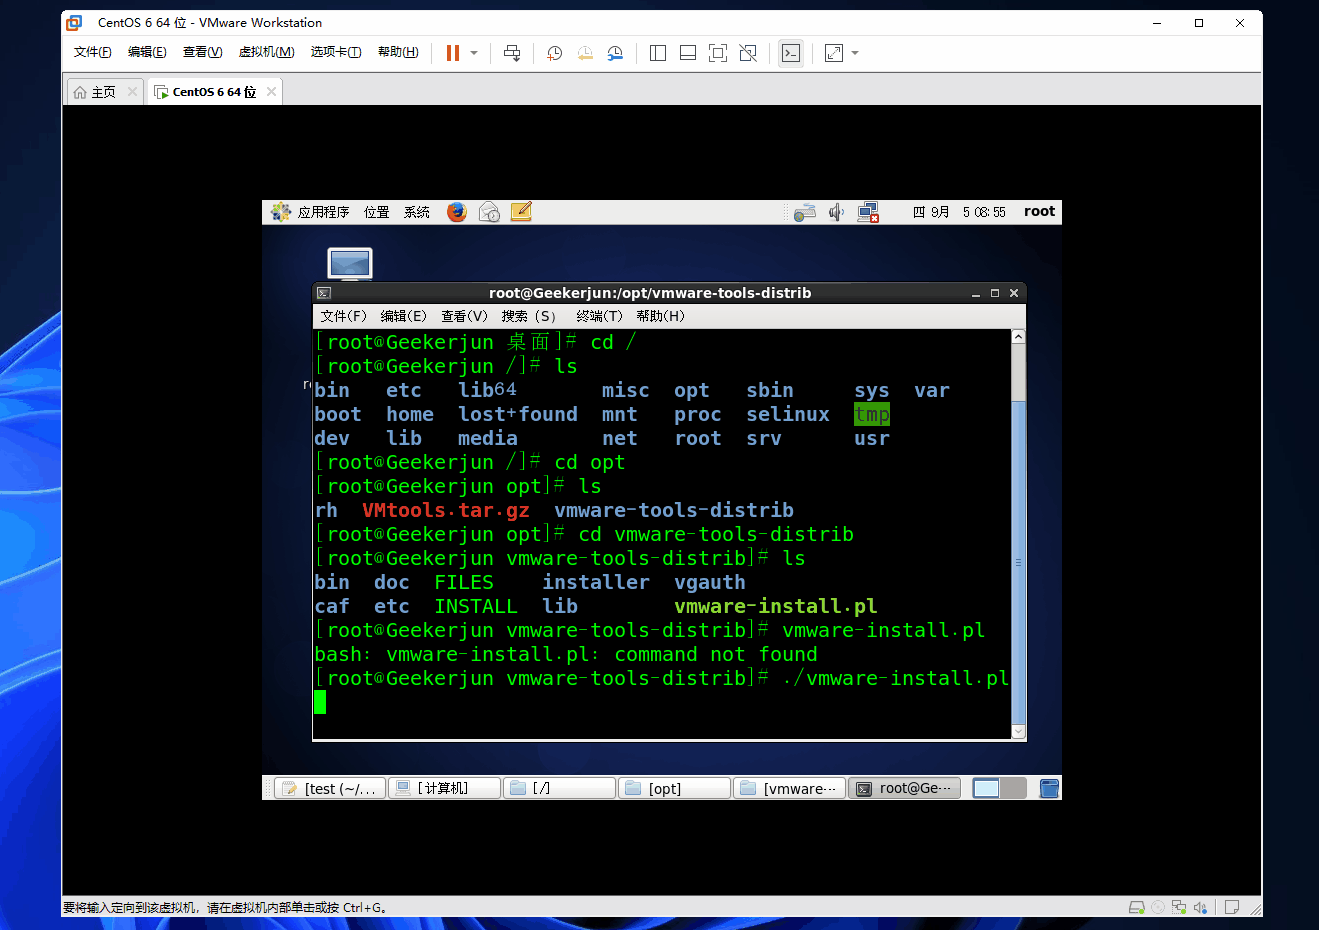
Task: Click the terminal scrollbar up arrow
Action: click(x=1018, y=337)
